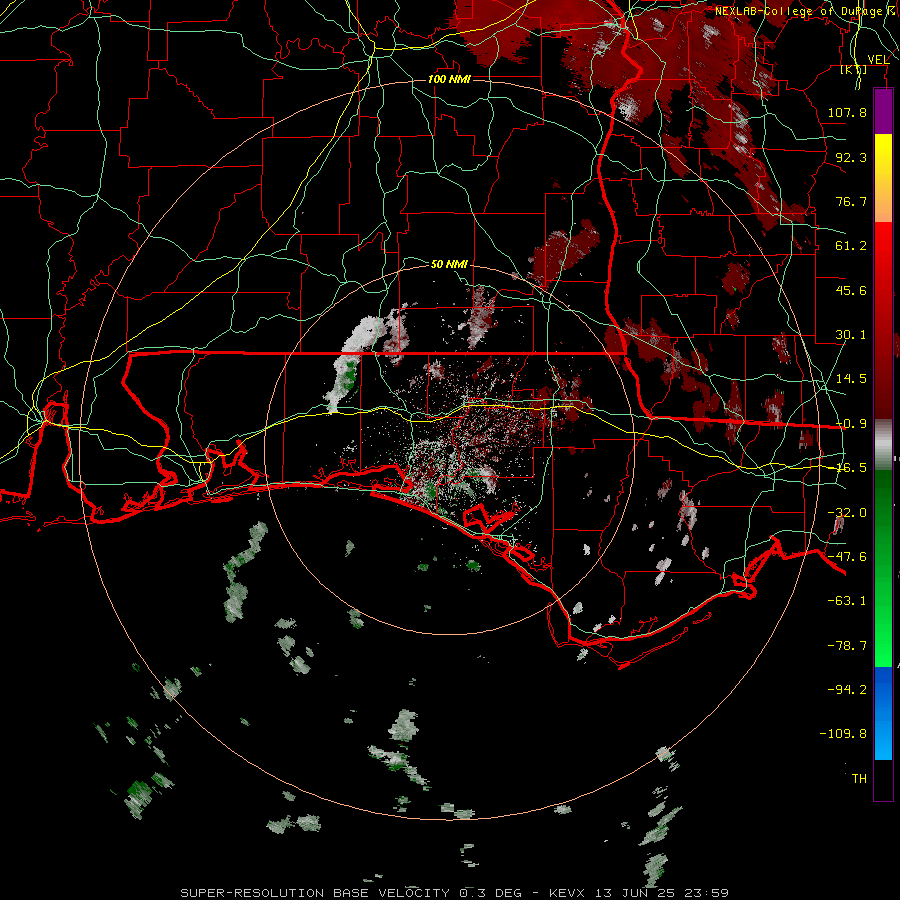Click the -78.7 value on velocity scale
This screenshot has width=900, height=900.
point(848,646)
